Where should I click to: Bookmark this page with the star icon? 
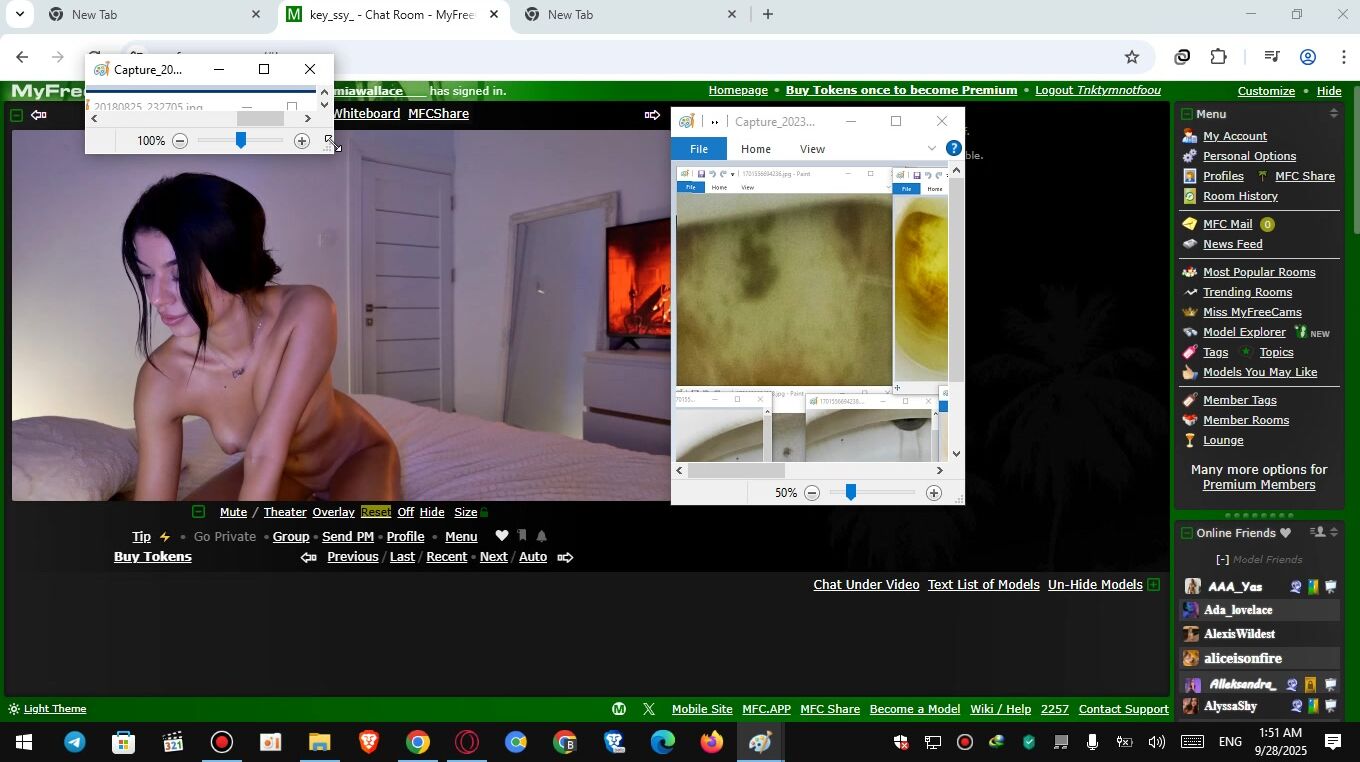pyautogui.click(x=1131, y=57)
